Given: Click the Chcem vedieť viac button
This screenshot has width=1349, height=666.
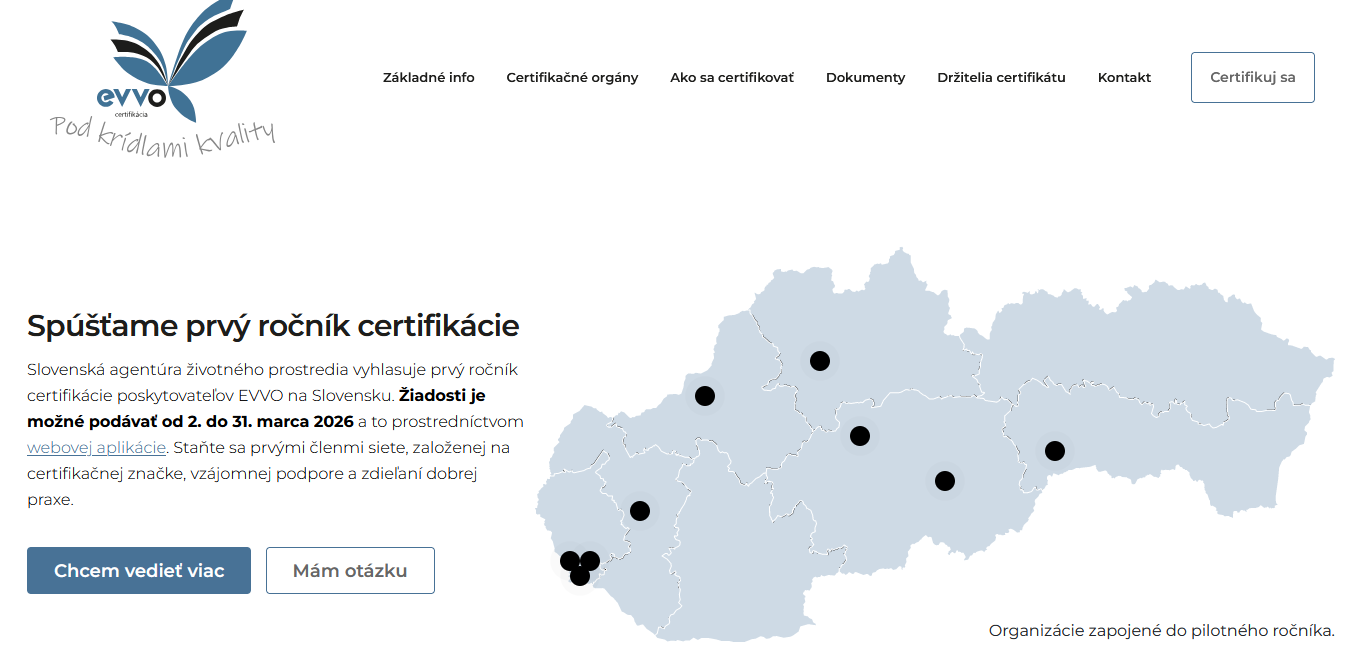Looking at the screenshot, I should coord(139,571).
